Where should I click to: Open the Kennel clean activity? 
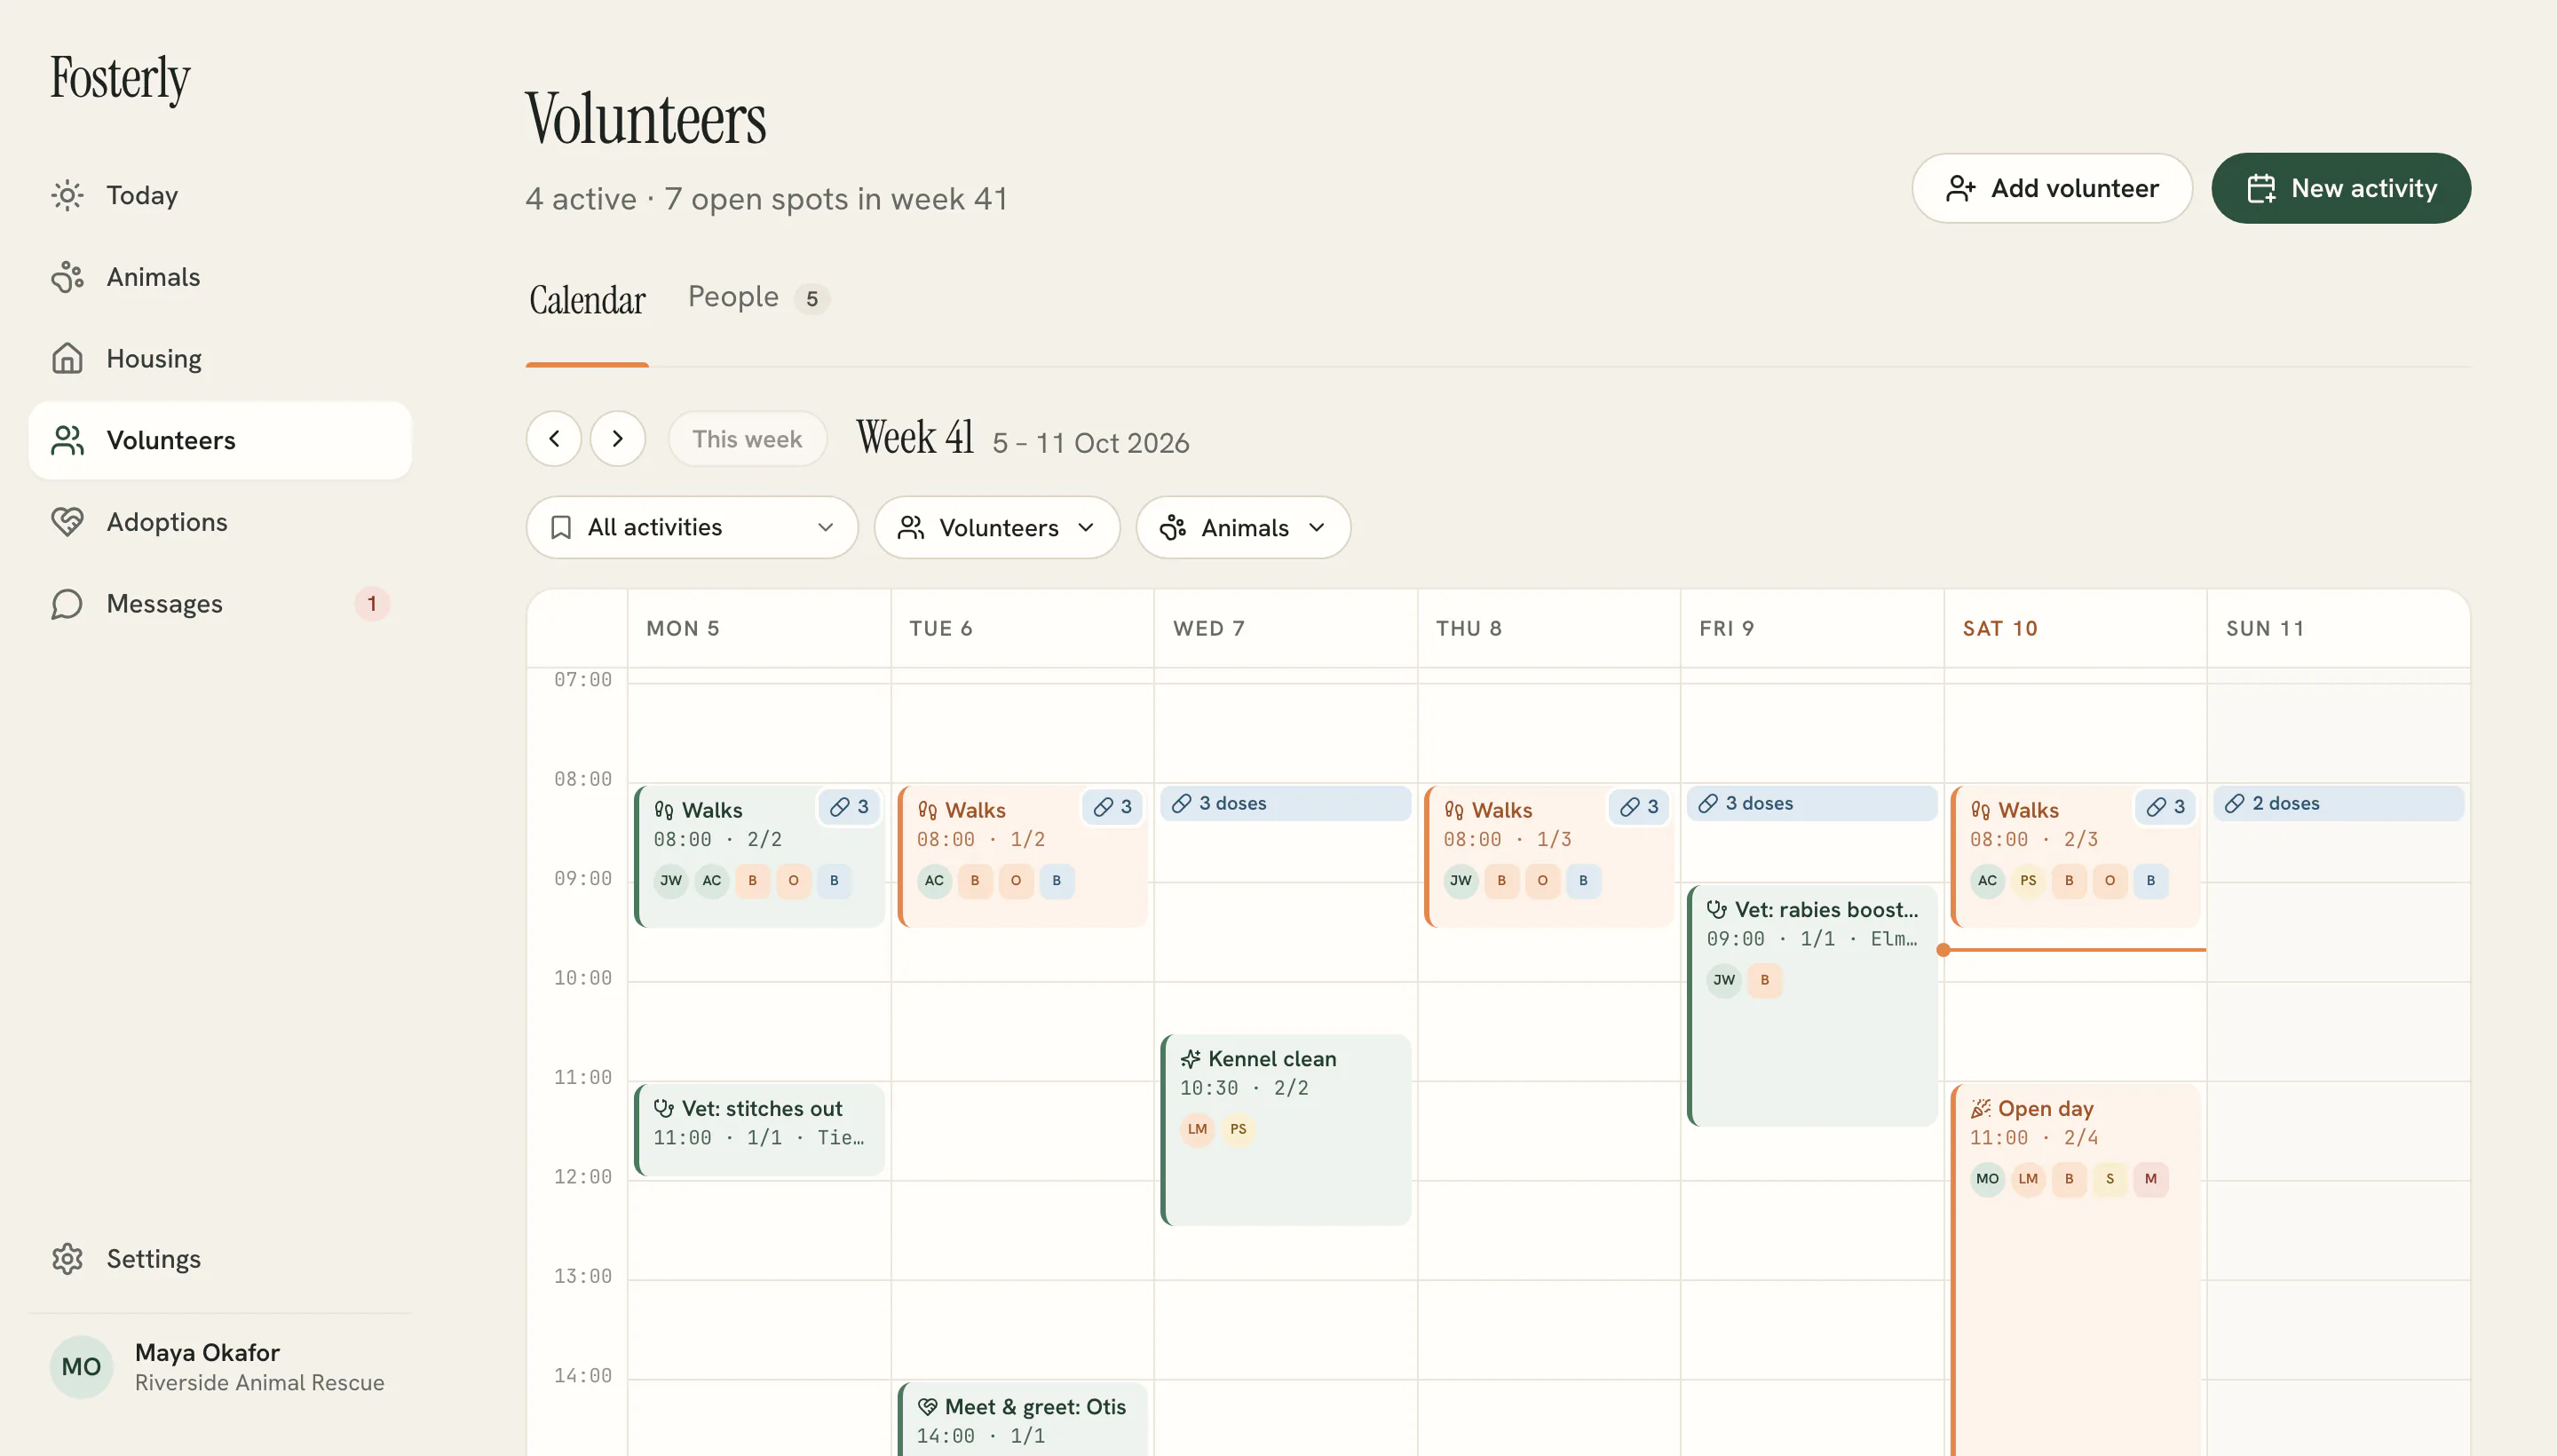point(1285,1130)
